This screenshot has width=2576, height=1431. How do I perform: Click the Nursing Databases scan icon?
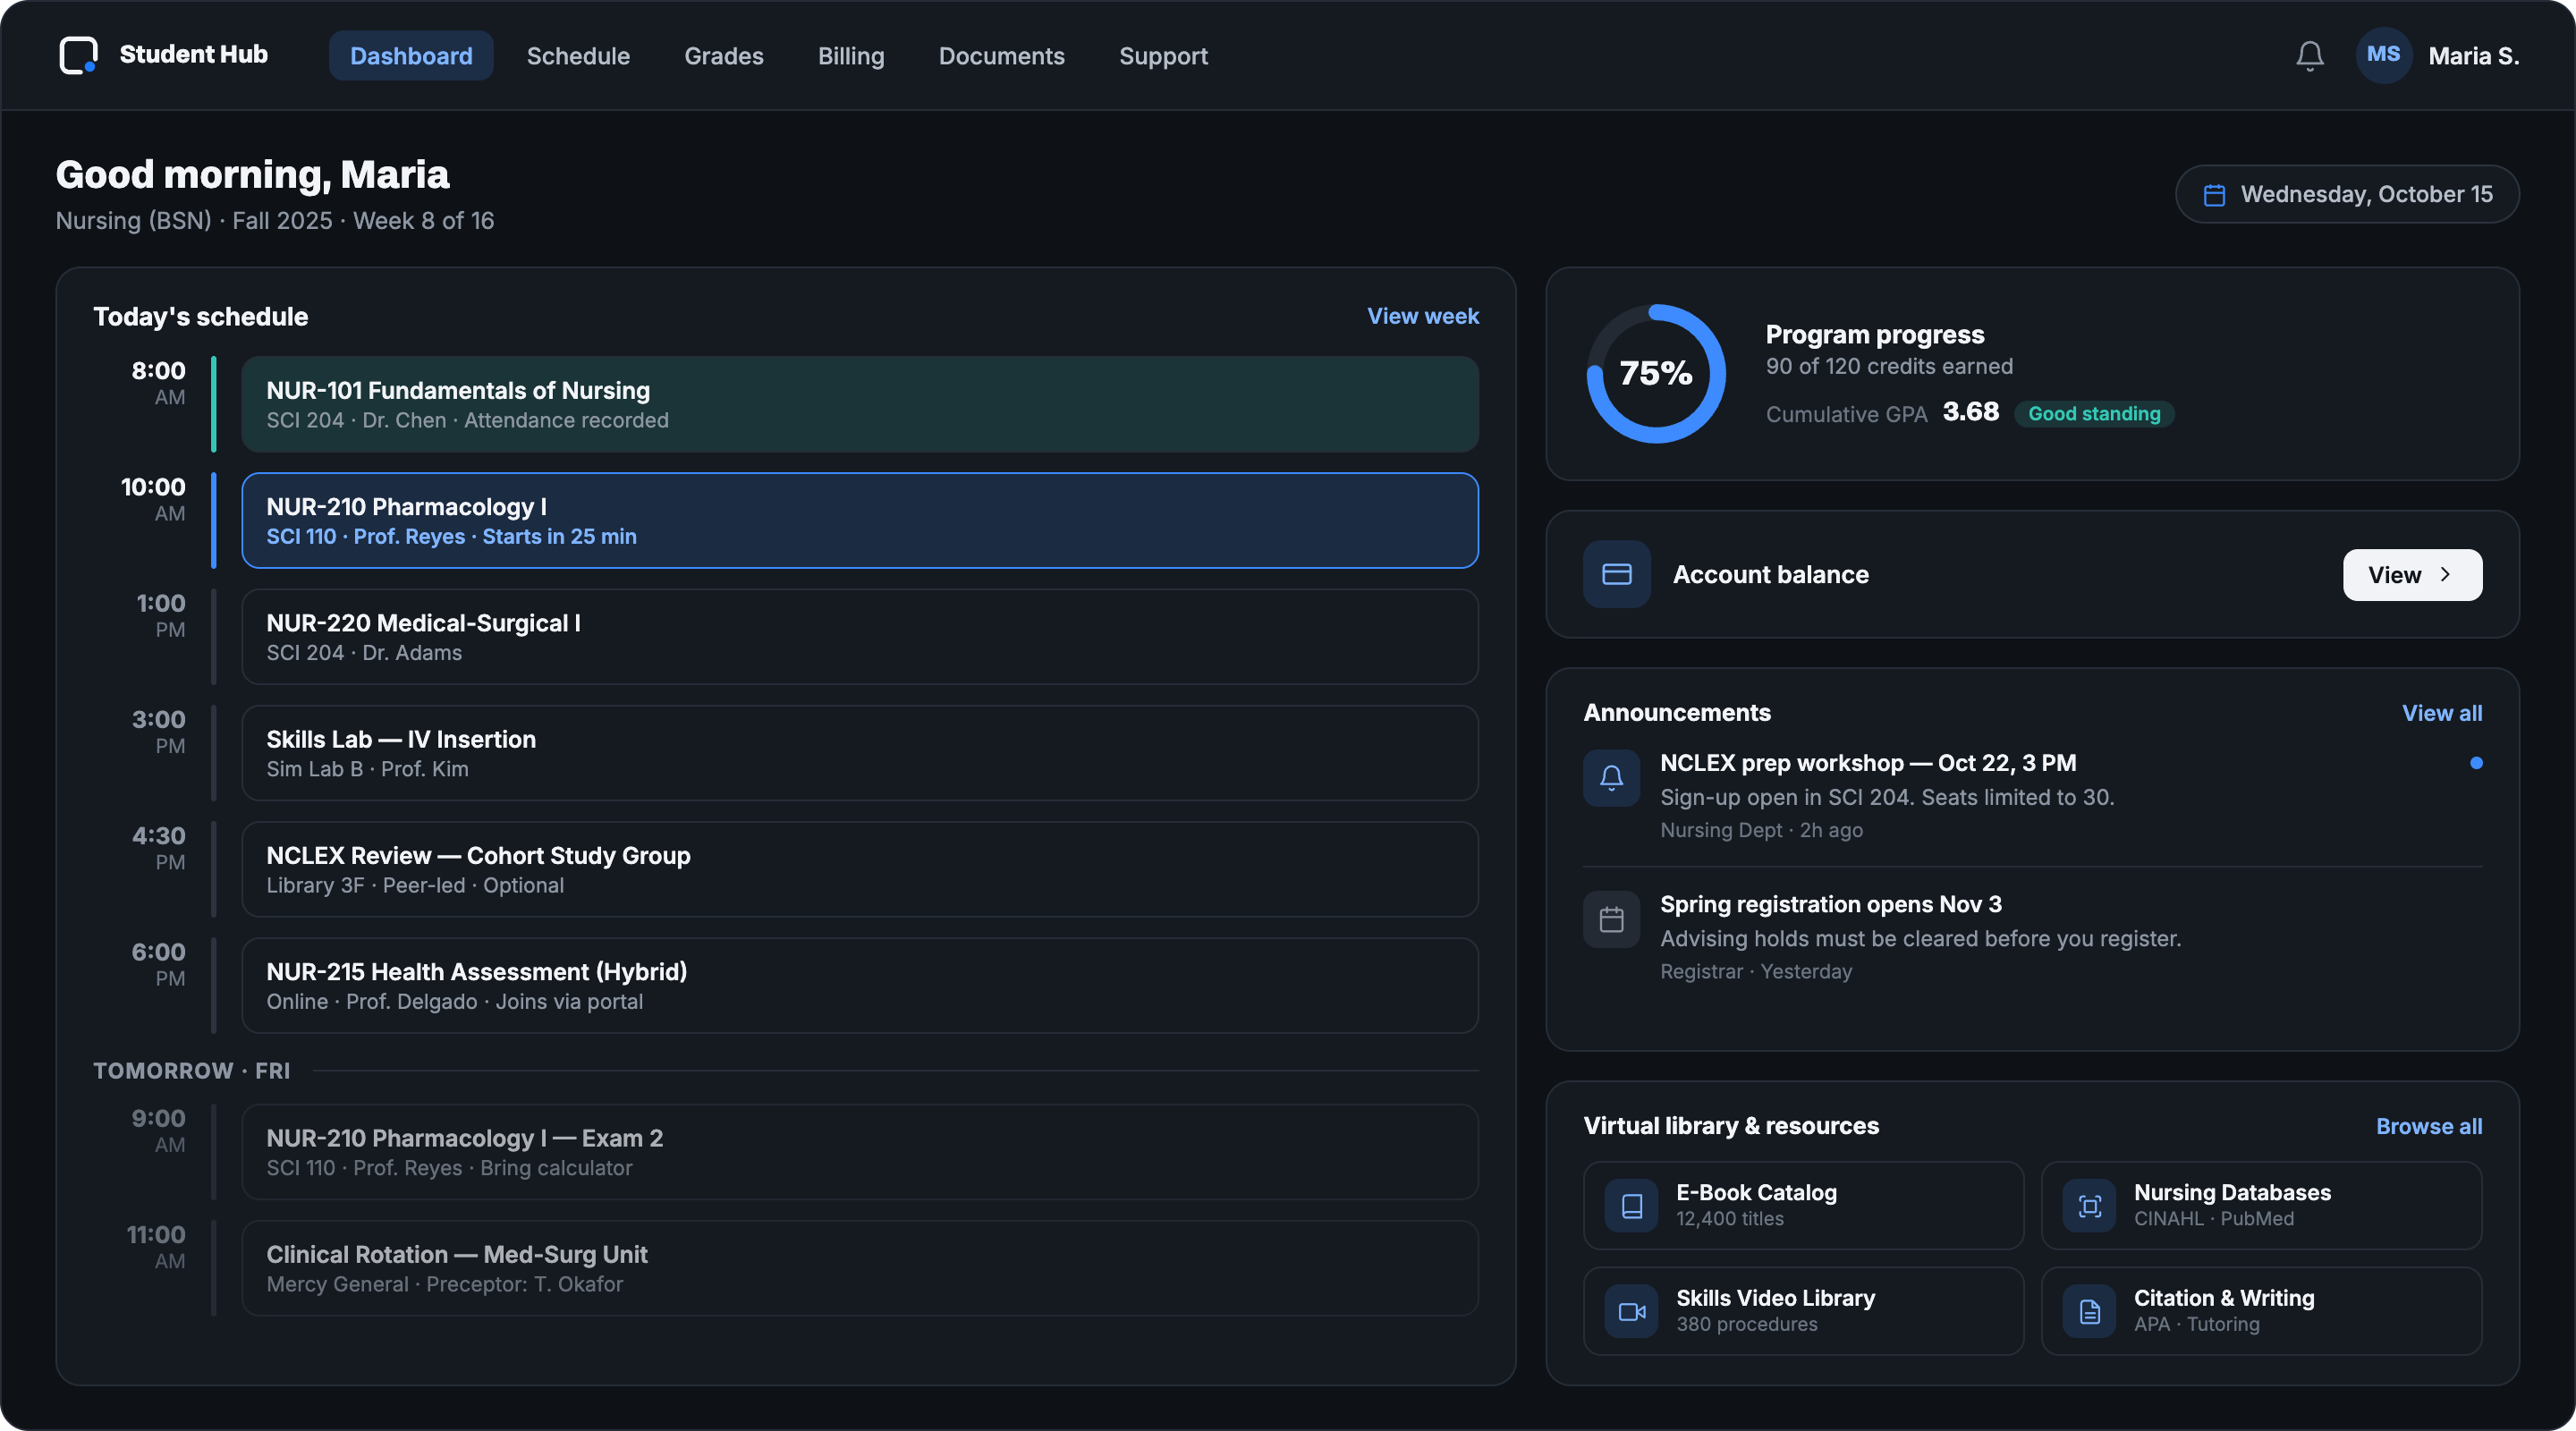[x=2089, y=1206]
